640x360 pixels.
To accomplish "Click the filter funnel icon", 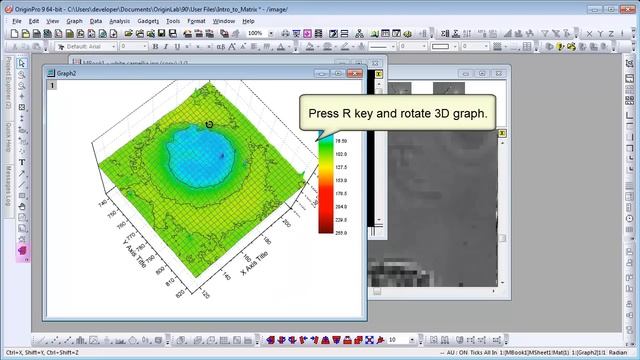I will click(x=544, y=34).
